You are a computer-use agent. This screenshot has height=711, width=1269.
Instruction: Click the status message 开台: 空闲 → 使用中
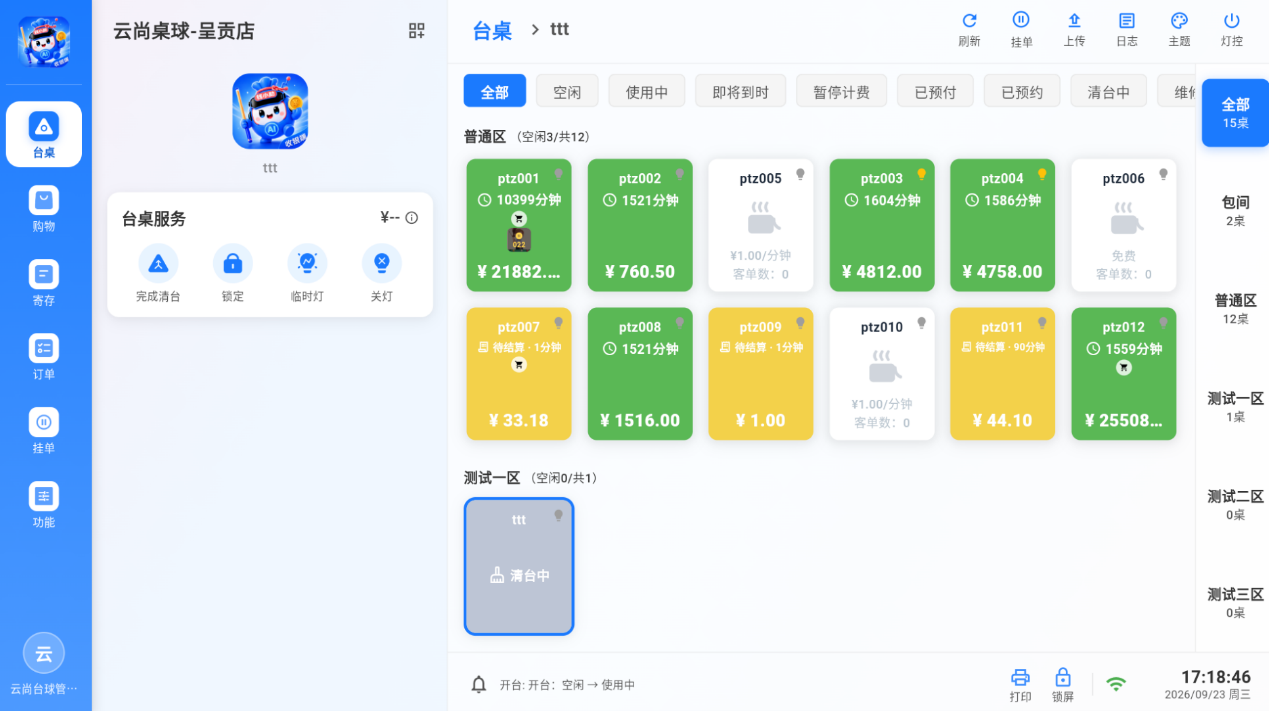coord(567,685)
